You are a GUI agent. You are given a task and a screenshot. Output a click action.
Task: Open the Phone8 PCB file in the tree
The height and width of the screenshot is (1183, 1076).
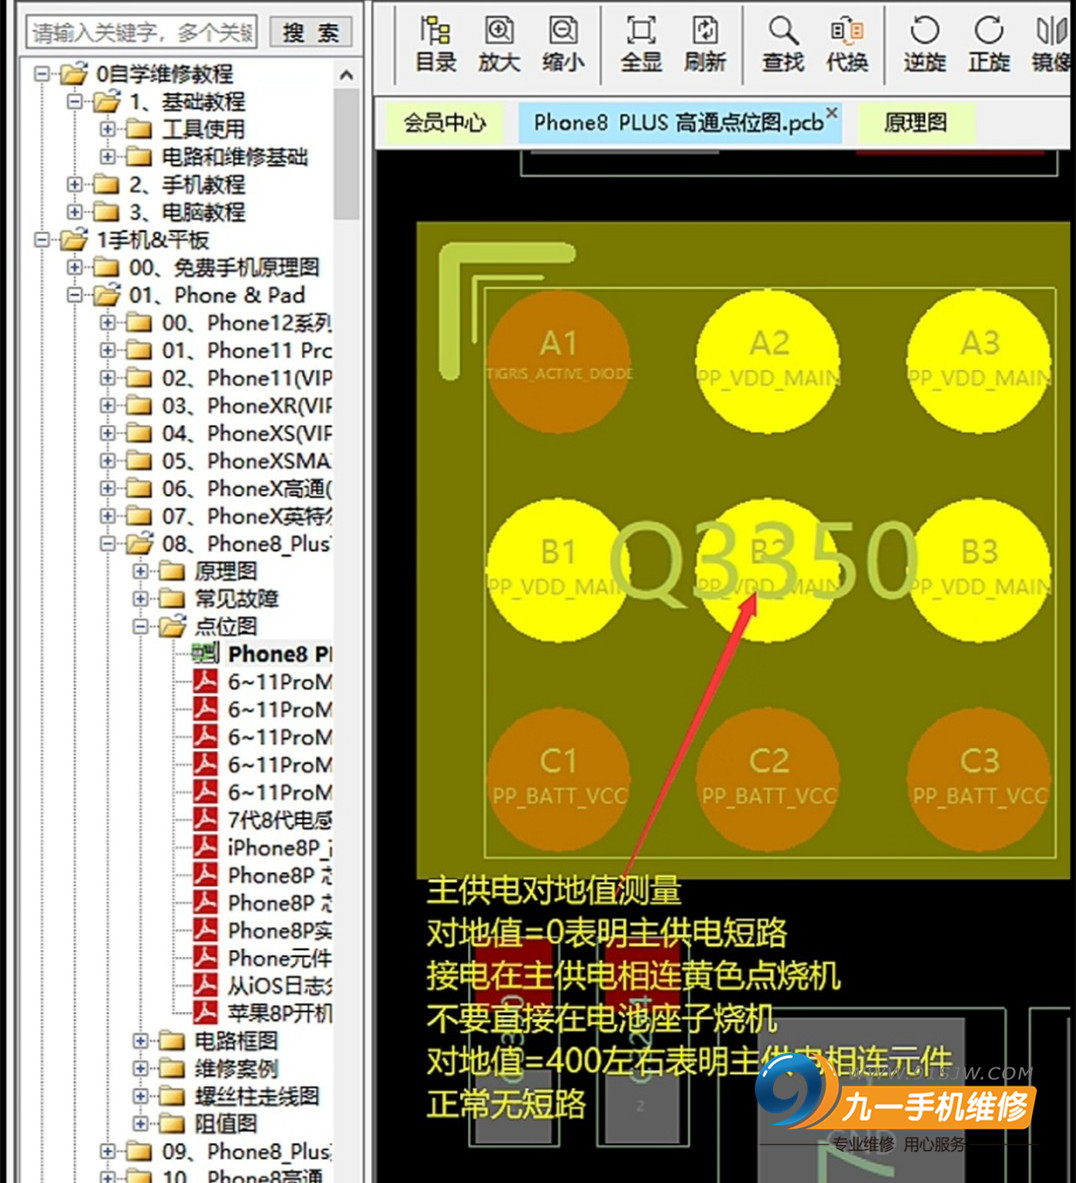pyautogui.click(x=262, y=653)
